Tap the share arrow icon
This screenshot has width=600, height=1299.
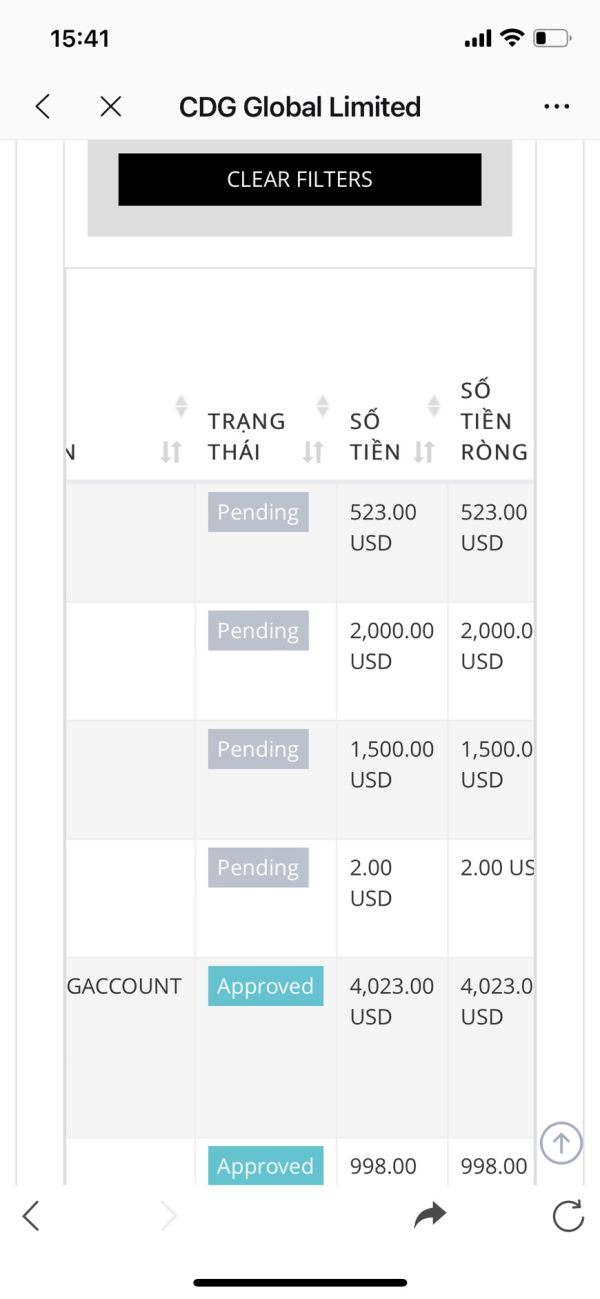coord(430,1215)
